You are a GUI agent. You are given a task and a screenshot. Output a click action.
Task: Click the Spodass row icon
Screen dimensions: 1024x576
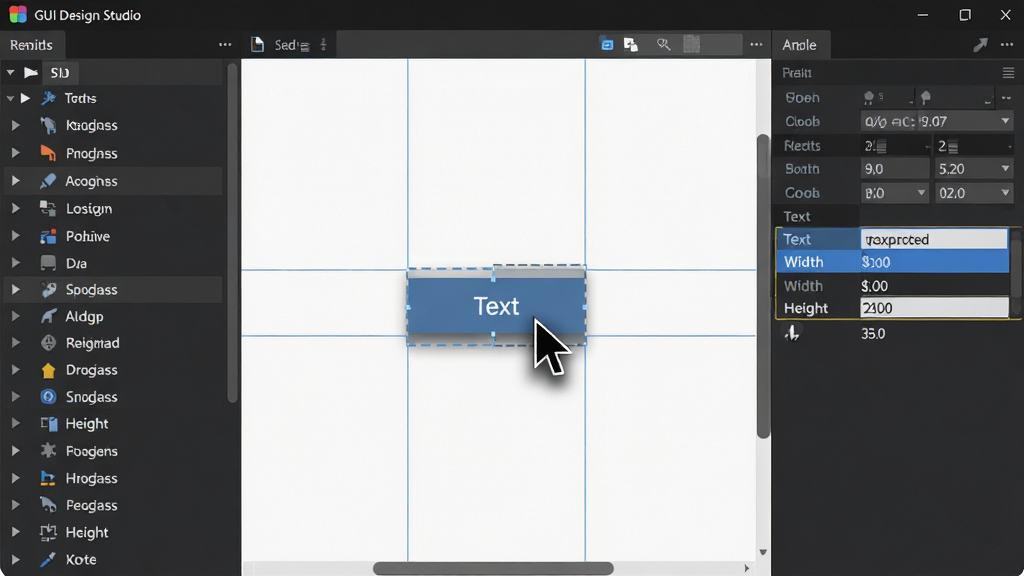(x=48, y=289)
